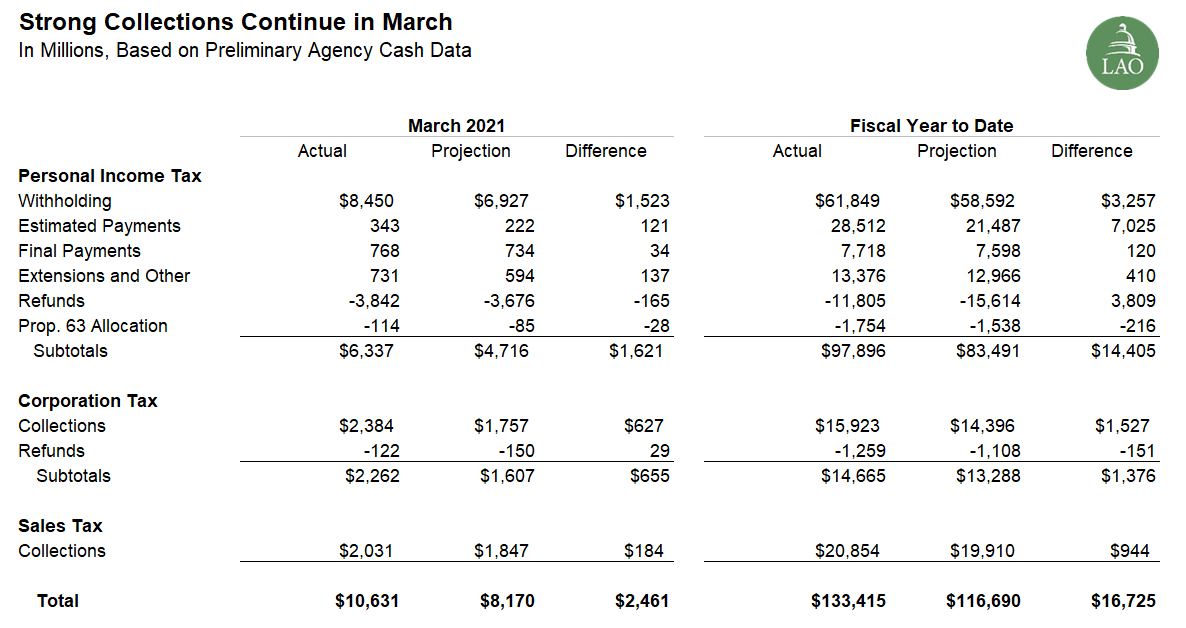Select the 'Prop. 63 Allocation' row label

click(93, 326)
